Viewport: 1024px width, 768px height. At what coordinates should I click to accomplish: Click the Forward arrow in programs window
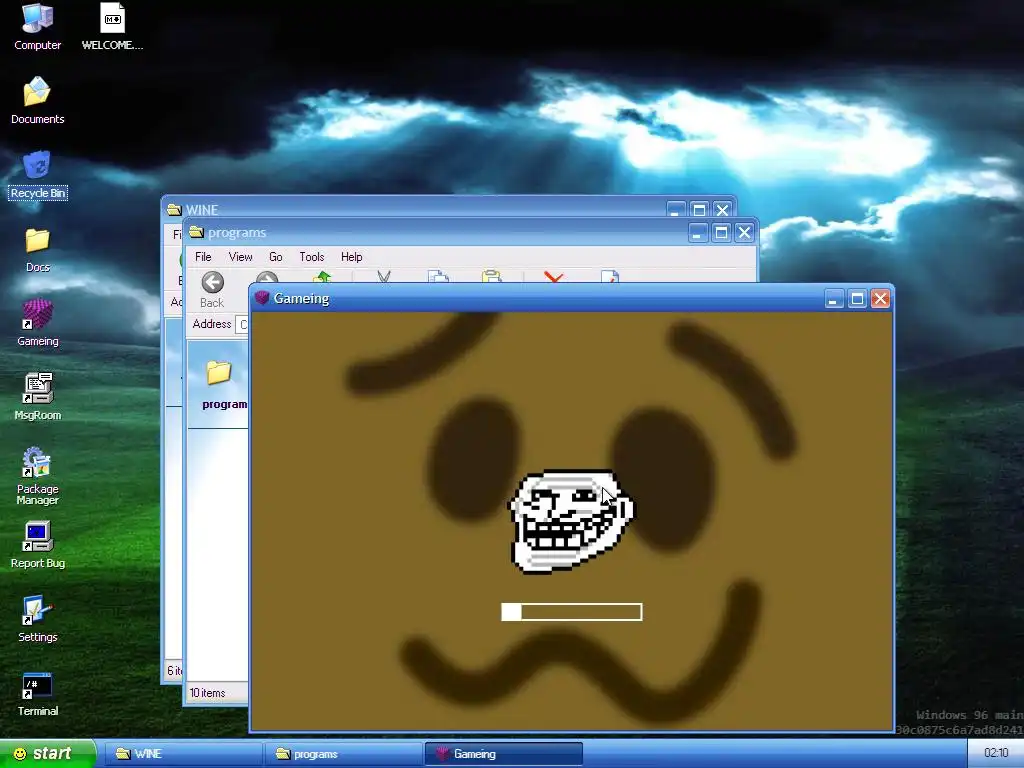pos(266,277)
